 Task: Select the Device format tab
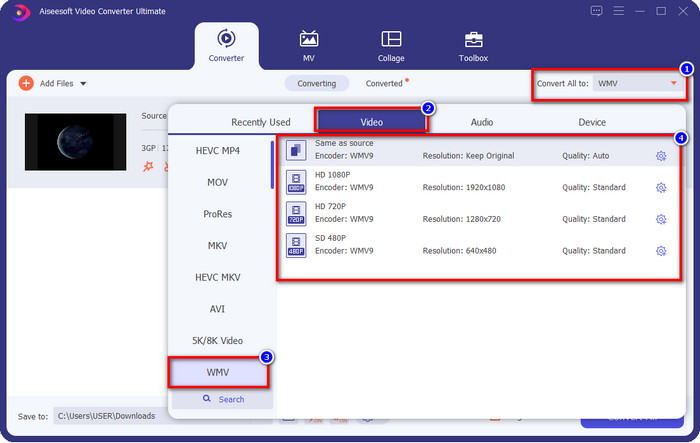click(x=592, y=122)
